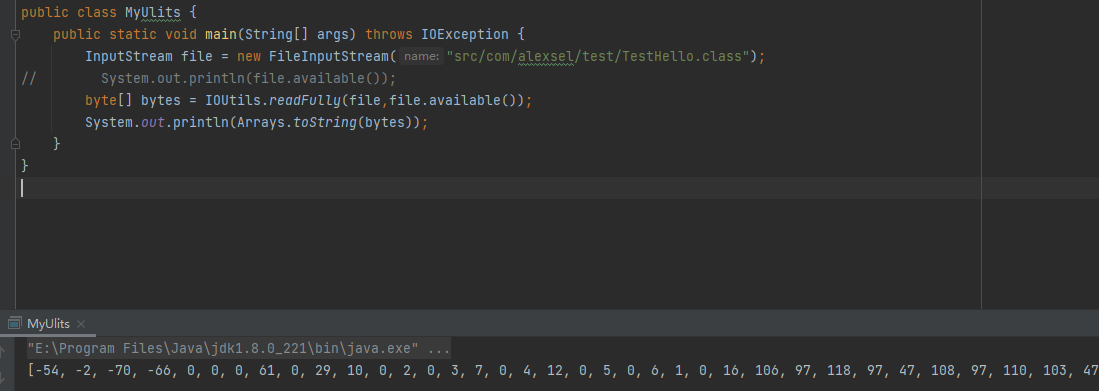Viewport: 1099px width, 391px height.
Task: Select the MyUlits run tab
Action: coord(48,324)
